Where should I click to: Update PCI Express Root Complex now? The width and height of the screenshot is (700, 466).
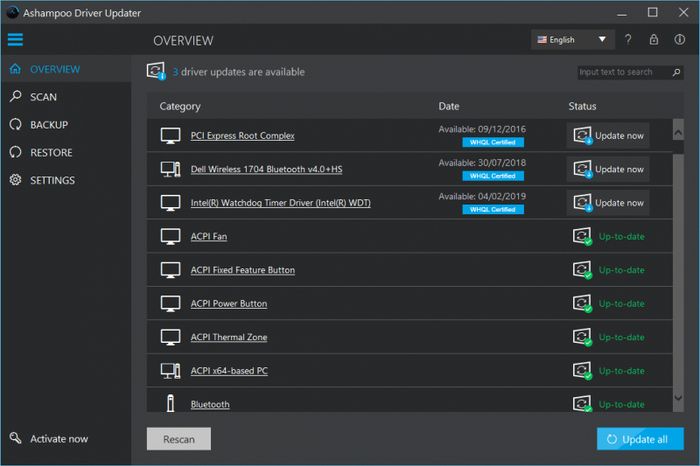608,135
